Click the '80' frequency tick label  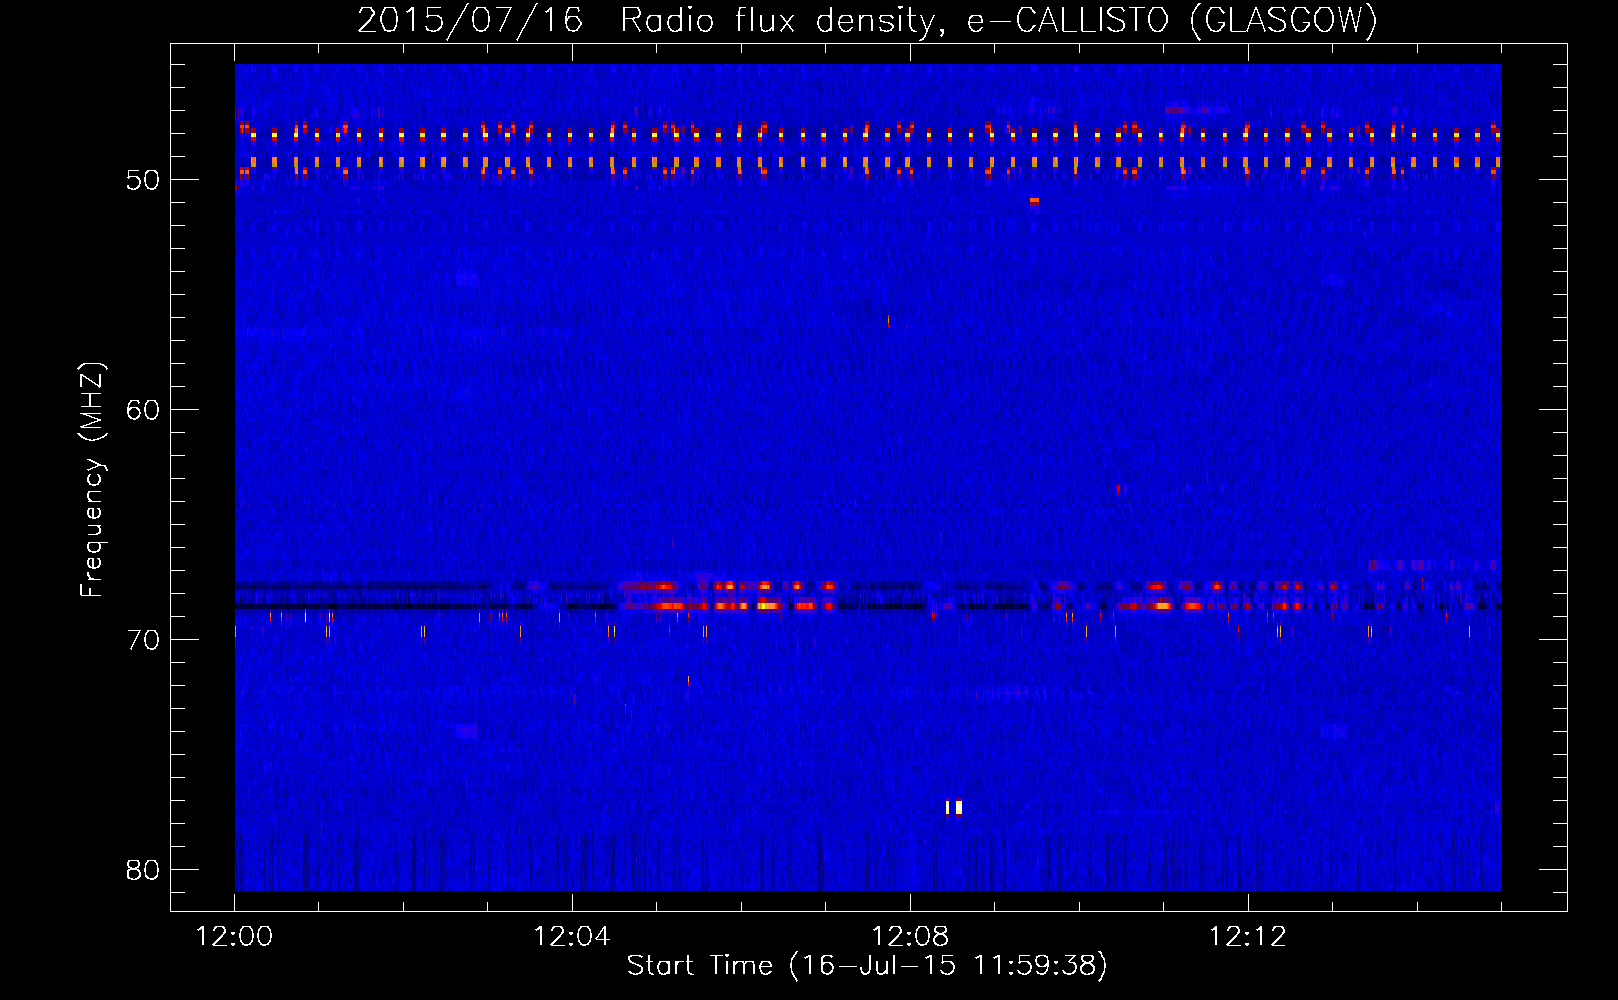(143, 870)
